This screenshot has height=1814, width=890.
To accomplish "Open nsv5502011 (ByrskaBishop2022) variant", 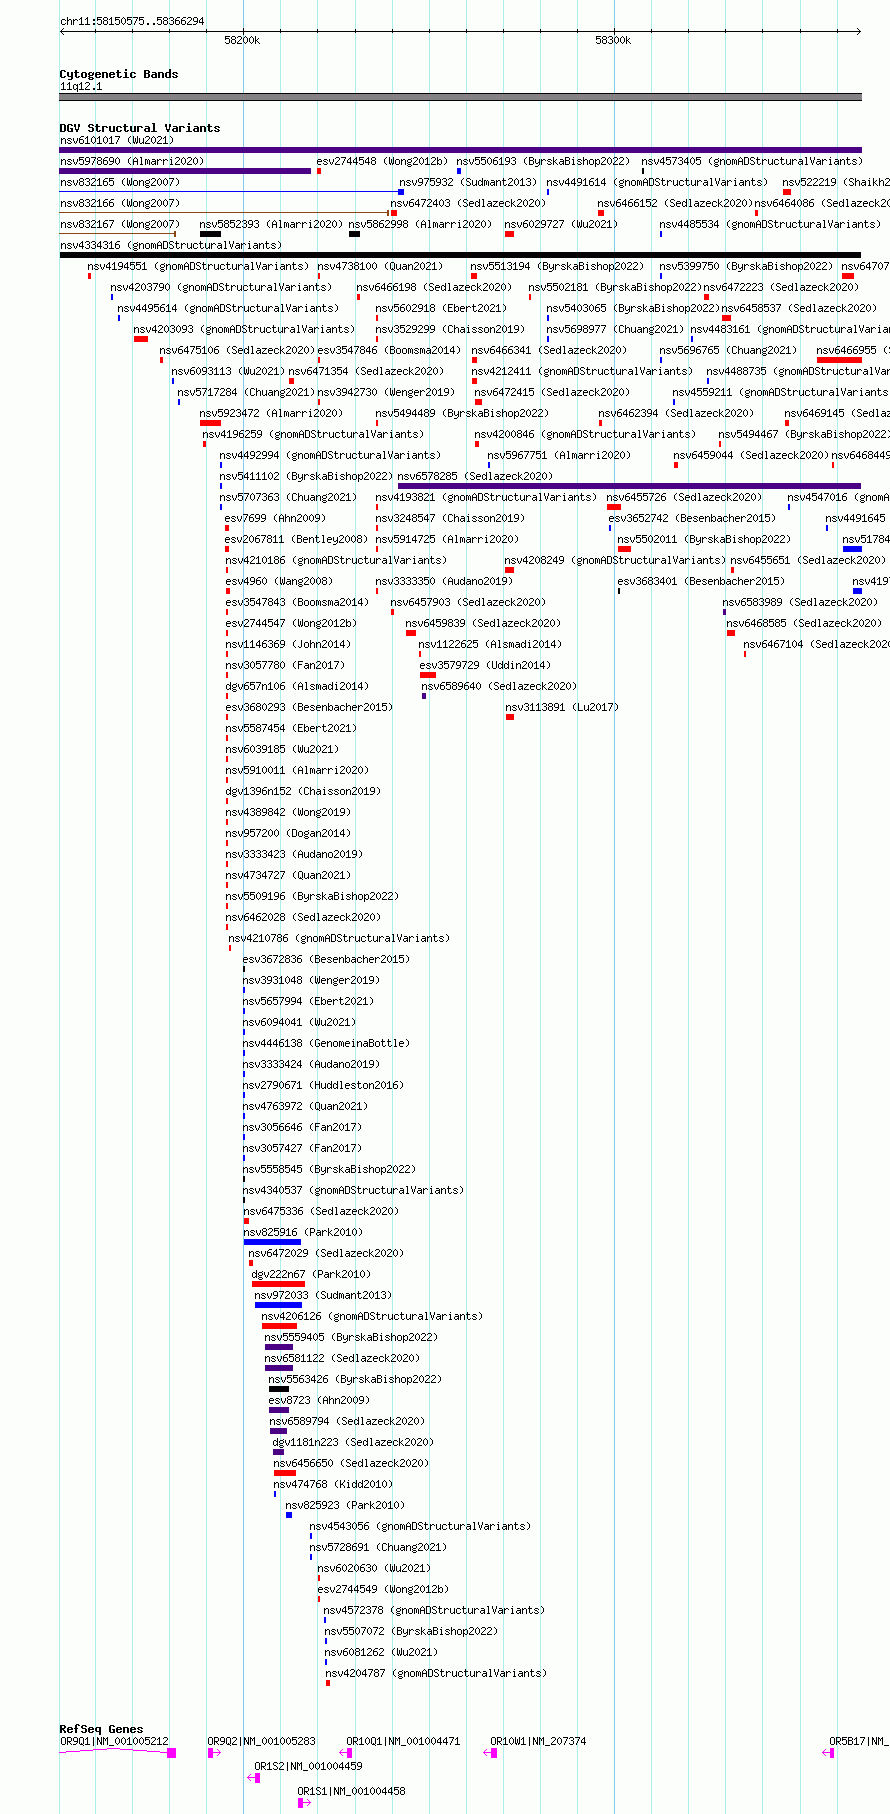I will point(704,539).
